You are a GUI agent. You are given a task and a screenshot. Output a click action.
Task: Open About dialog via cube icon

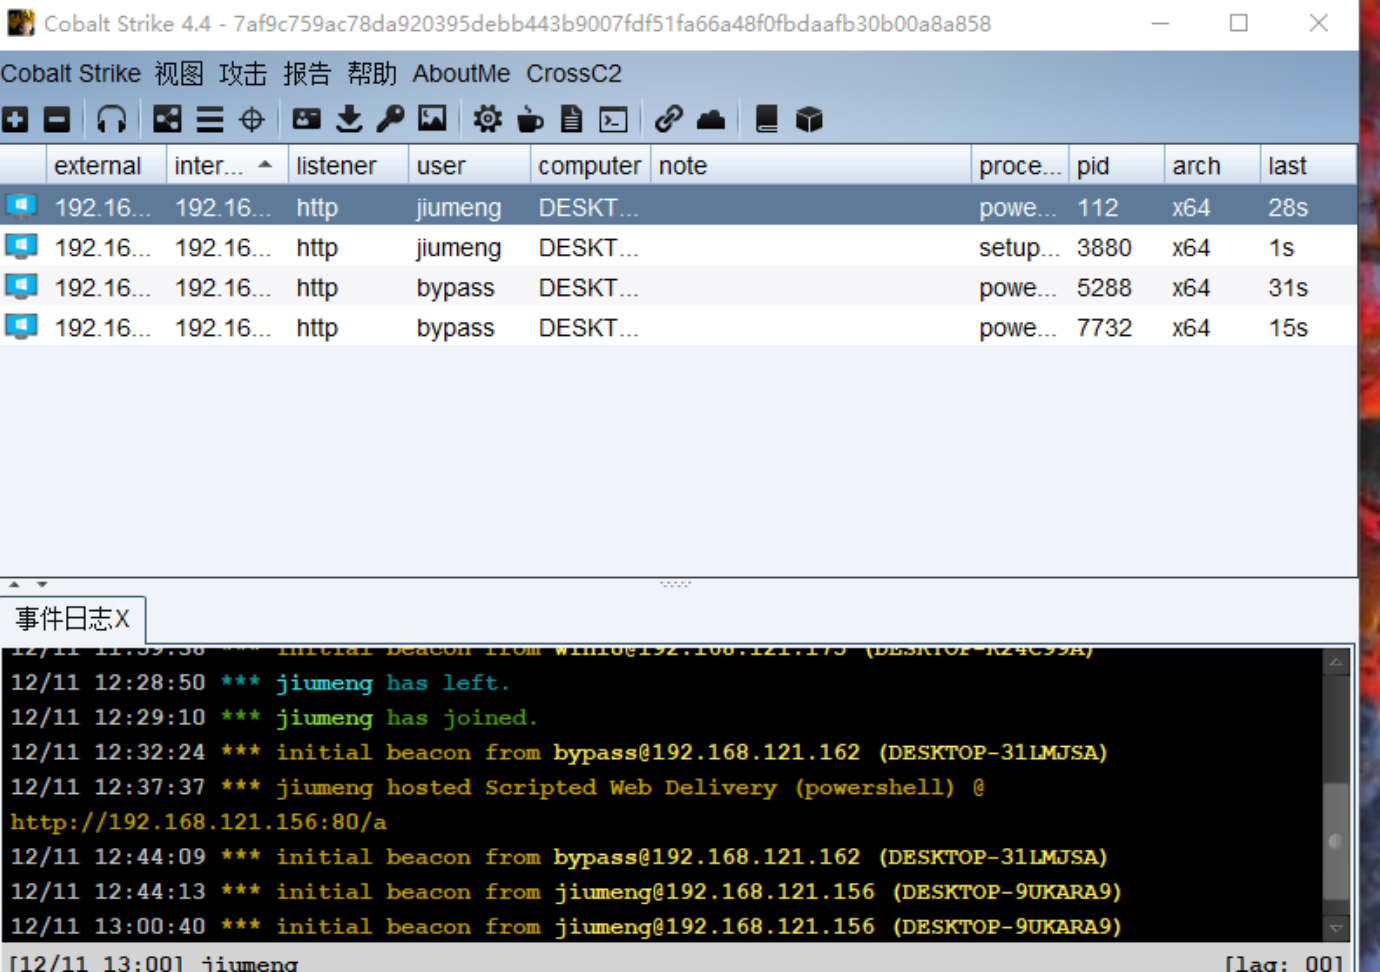coord(808,120)
